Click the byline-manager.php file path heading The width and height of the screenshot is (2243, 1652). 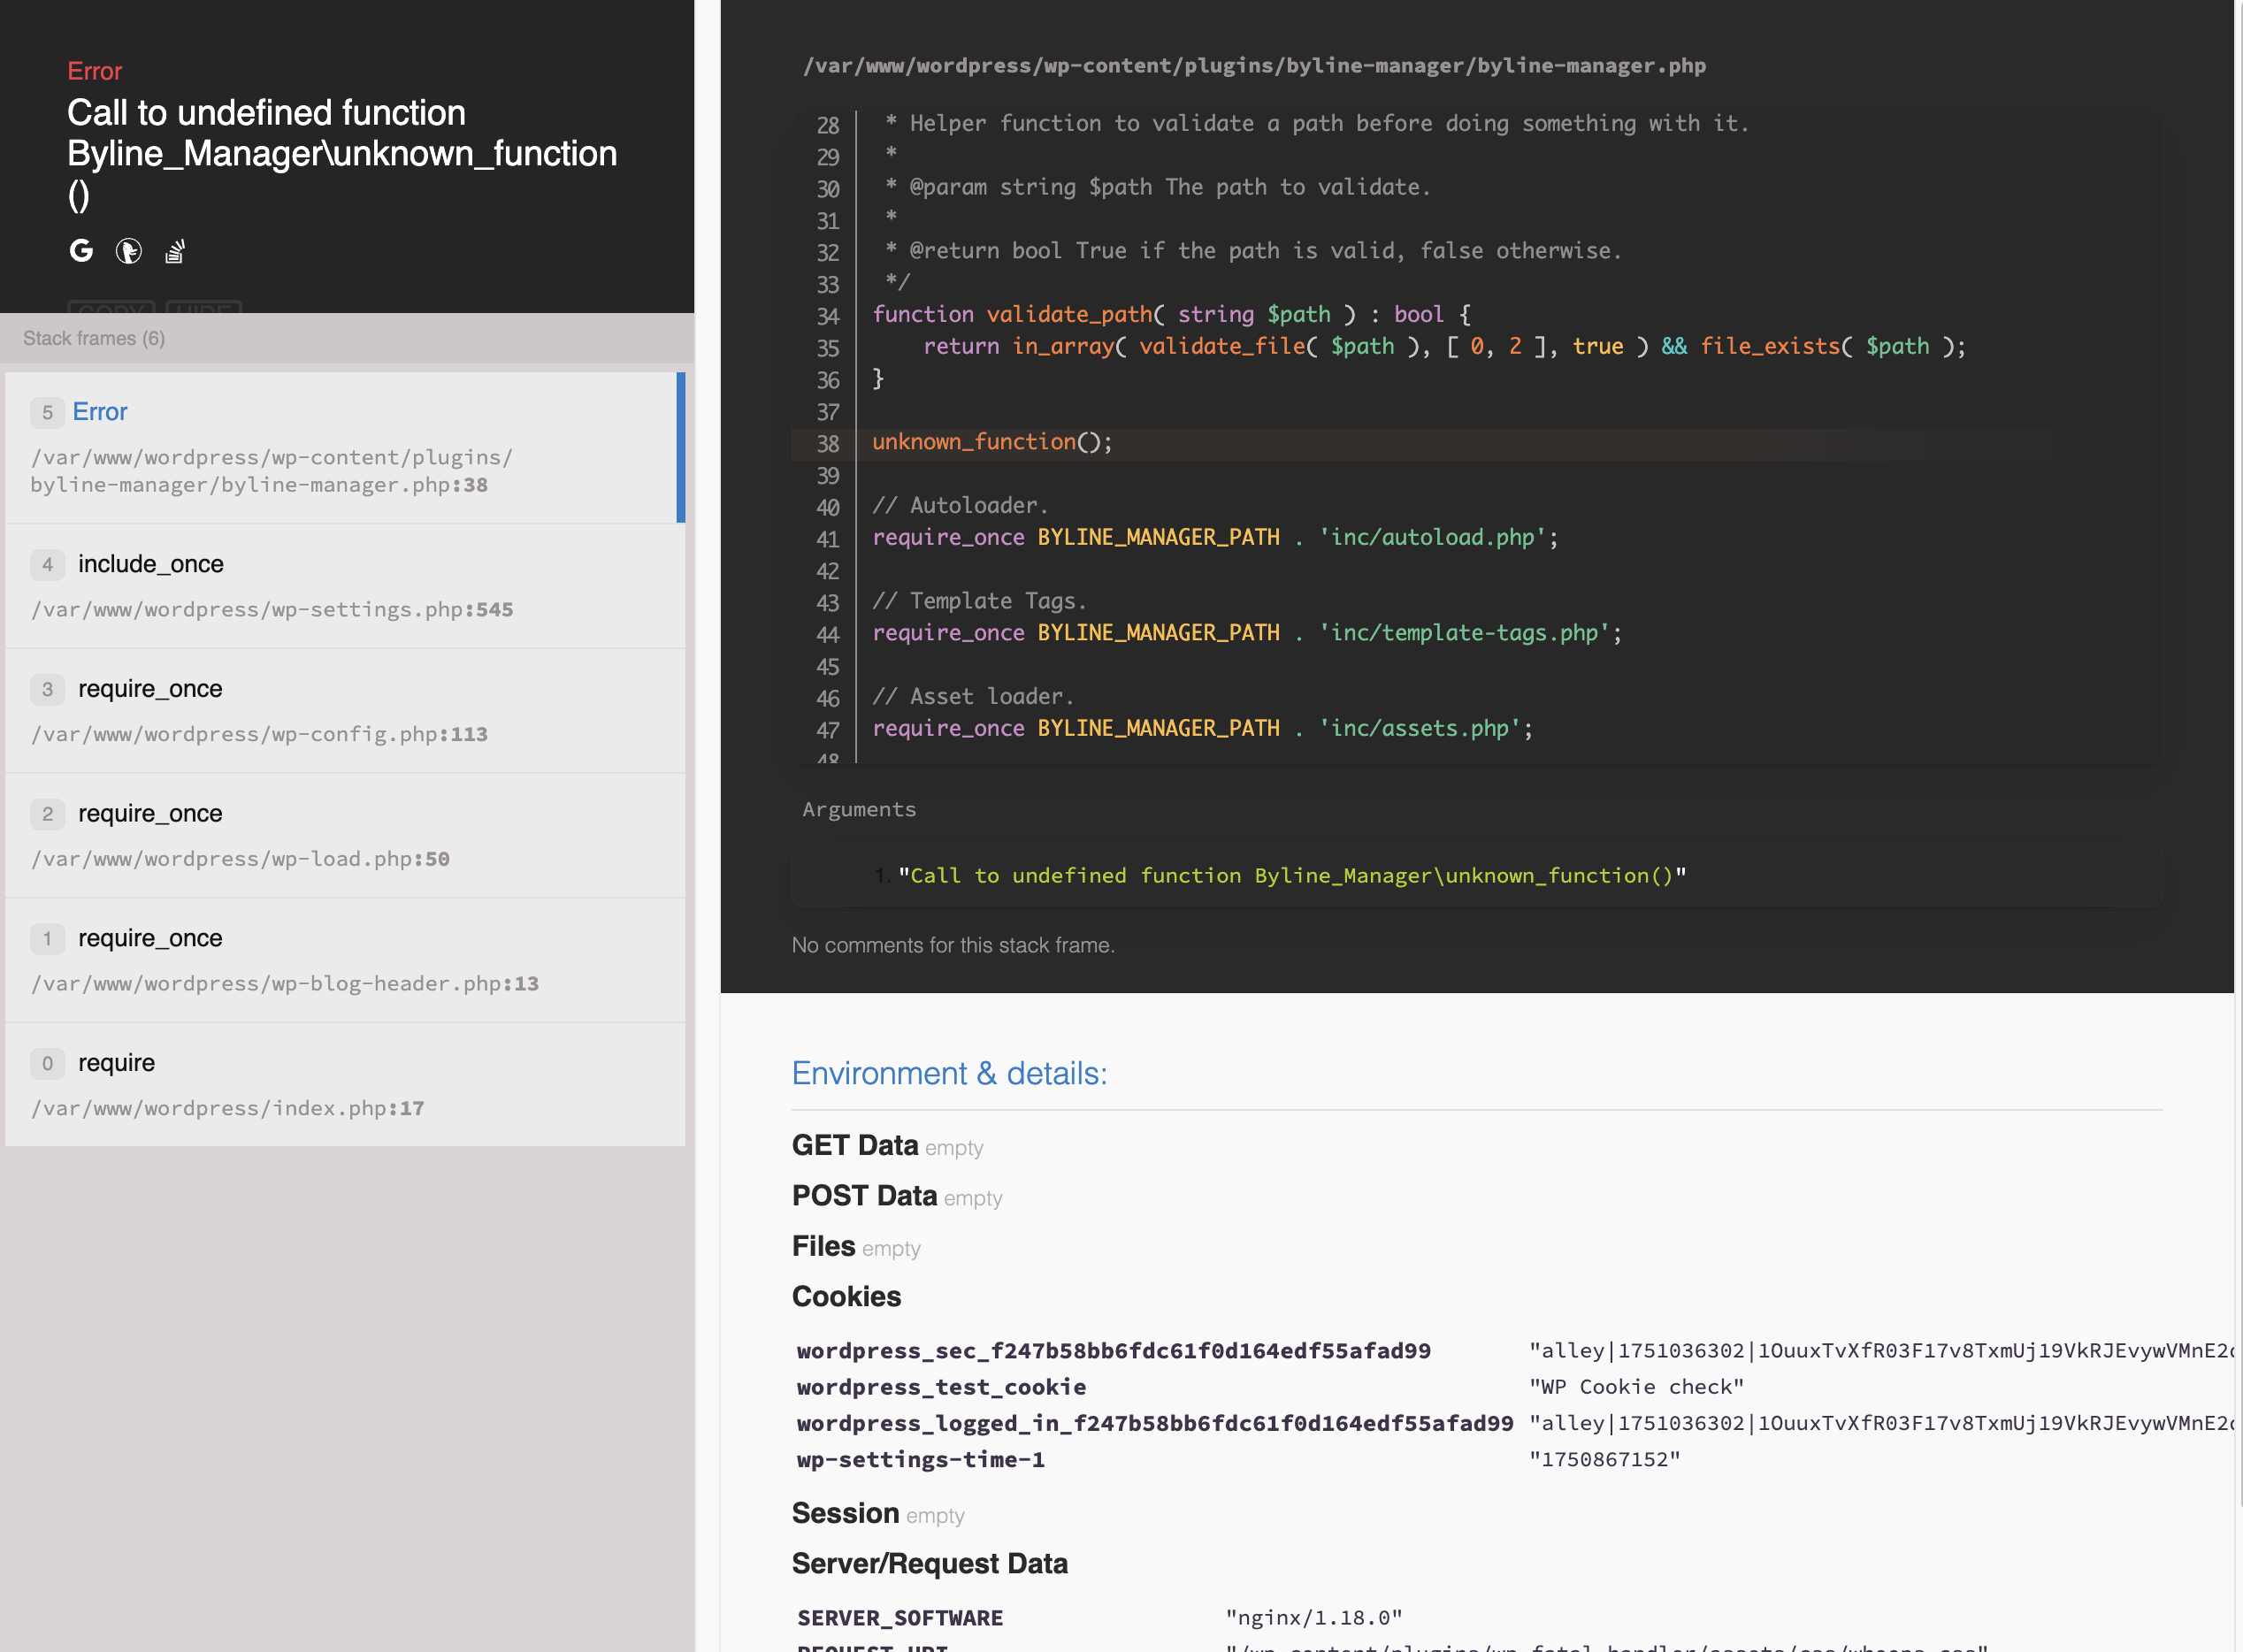tap(1254, 66)
